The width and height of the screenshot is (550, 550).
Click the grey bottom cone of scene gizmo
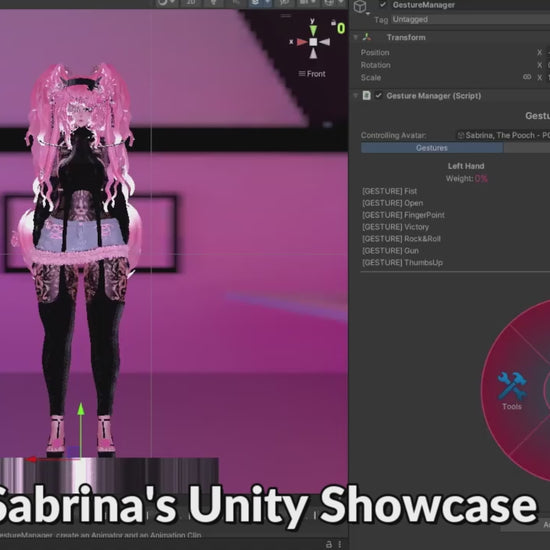(313, 53)
